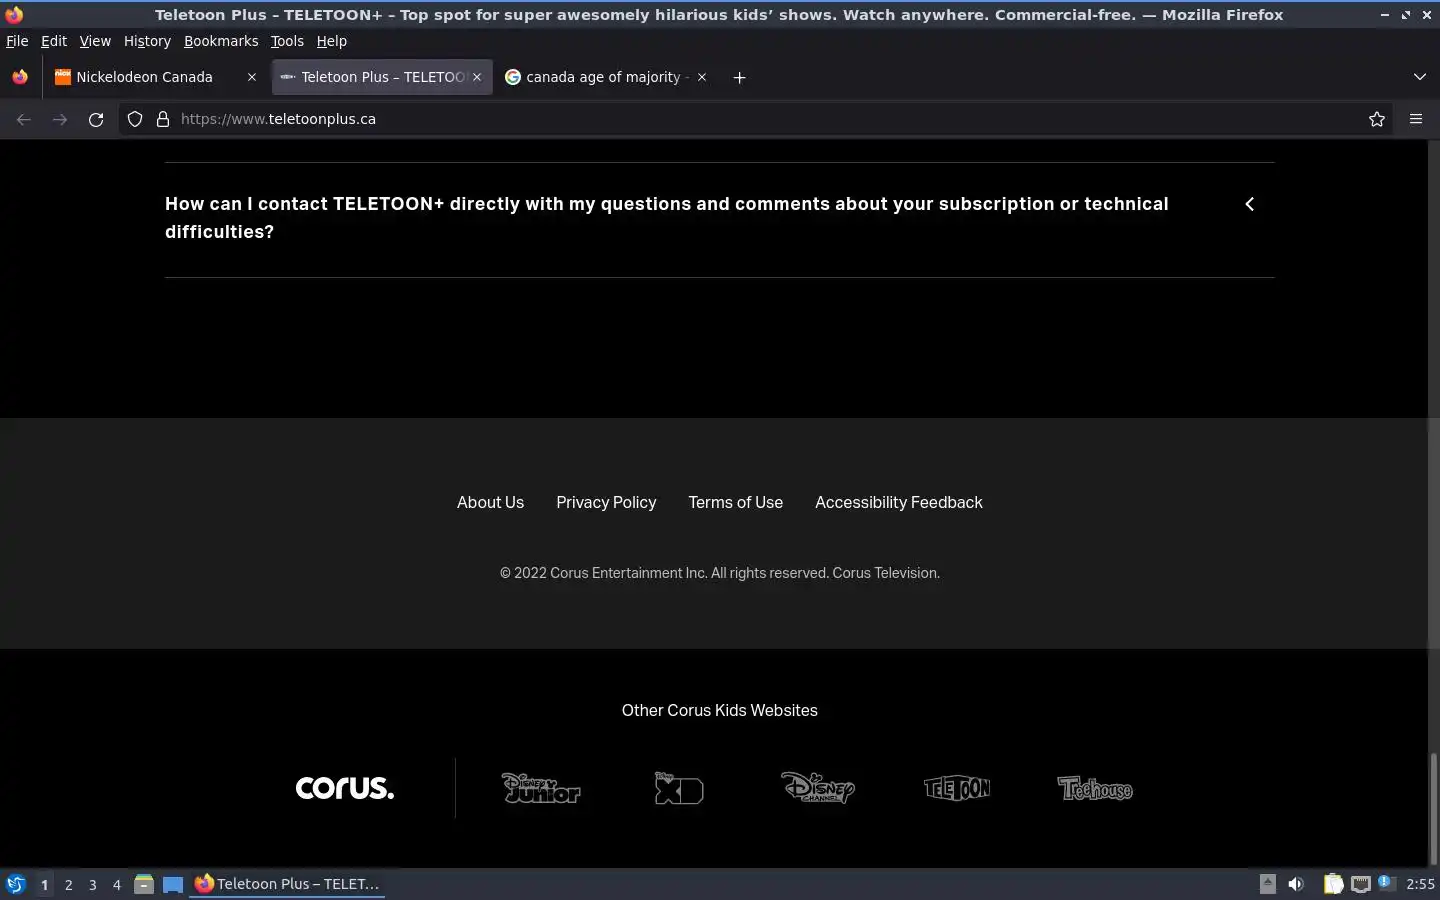Open the Edit menu

(x=54, y=41)
